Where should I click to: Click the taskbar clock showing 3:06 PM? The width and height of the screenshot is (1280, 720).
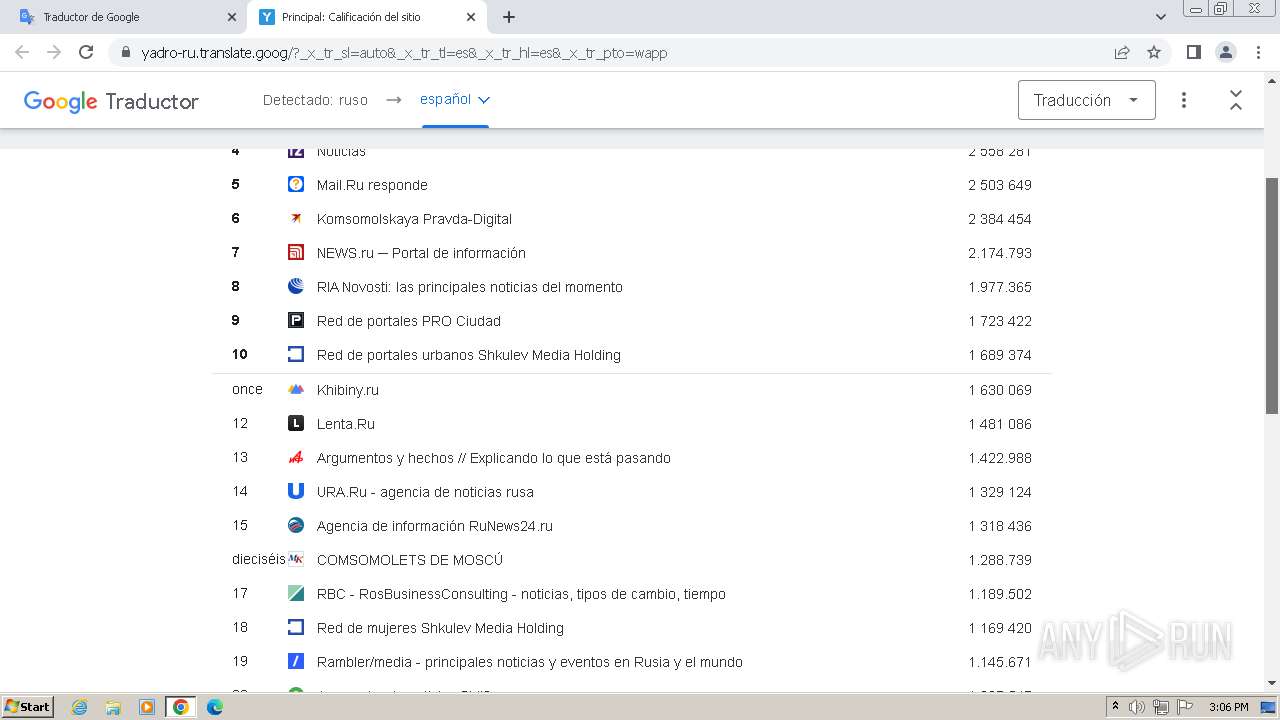1228,707
